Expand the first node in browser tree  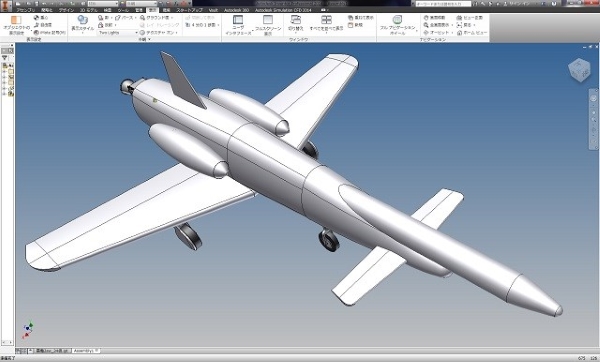[x=4, y=71]
